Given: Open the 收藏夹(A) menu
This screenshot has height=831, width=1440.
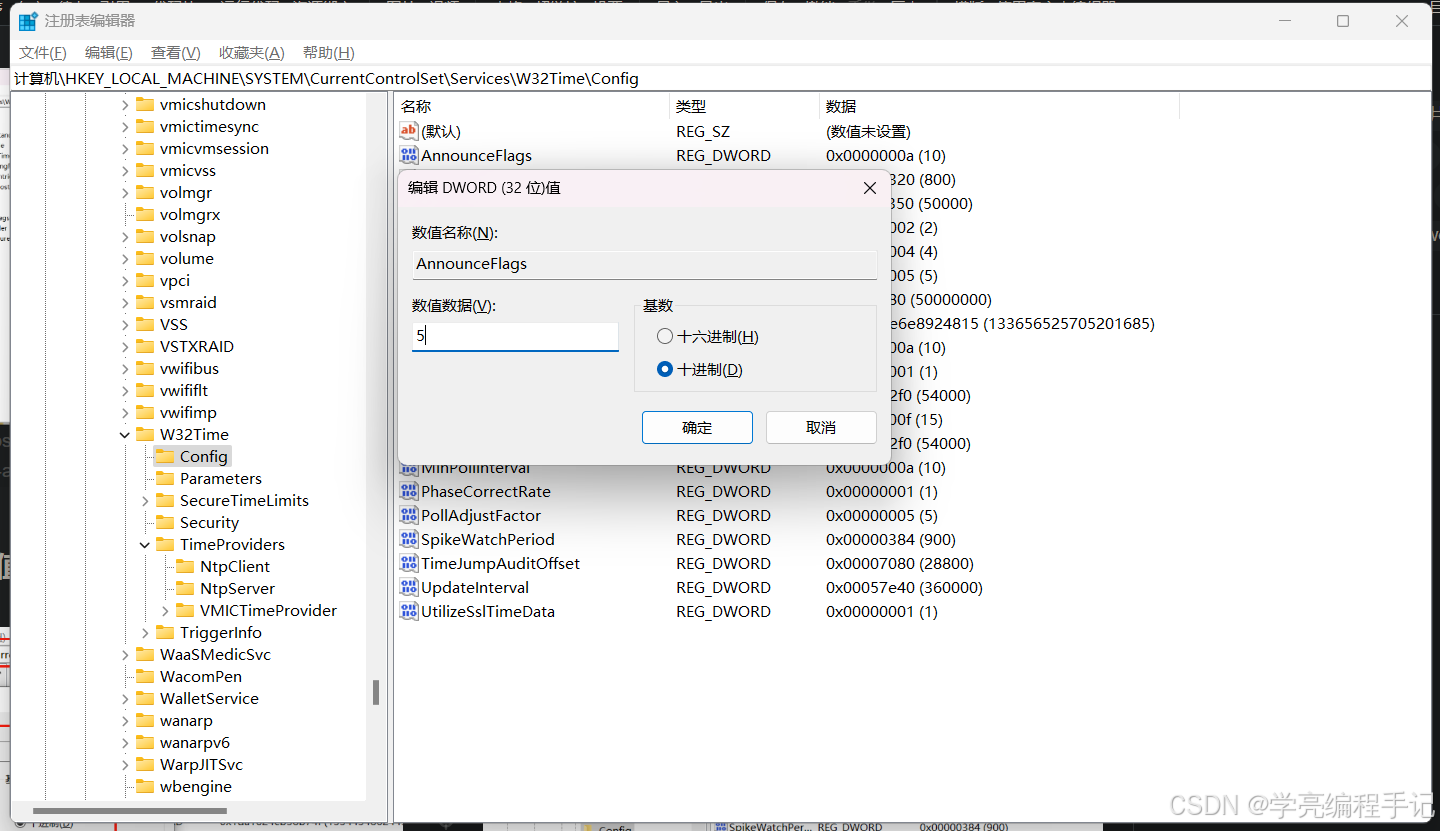Looking at the screenshot, I should [x=252, y=53].
